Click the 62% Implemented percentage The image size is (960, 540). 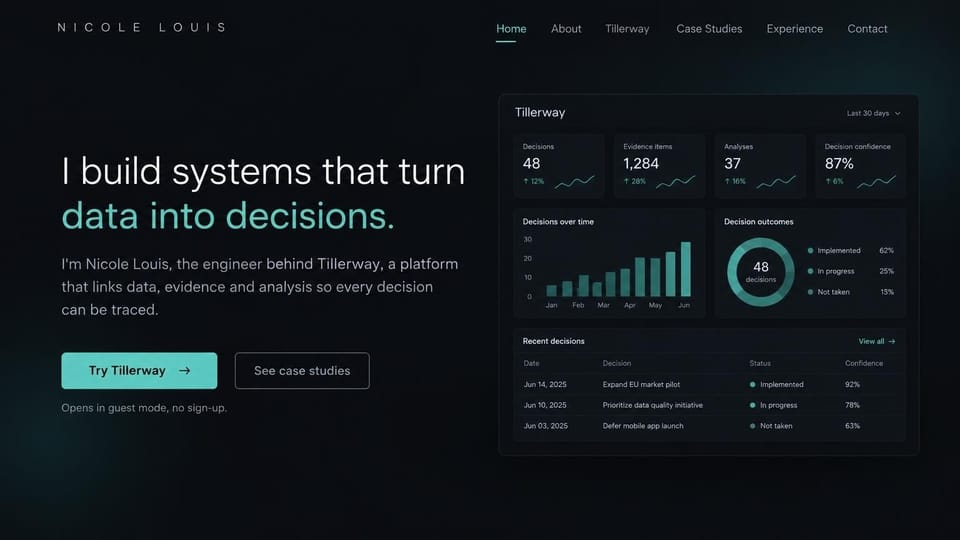tap(887, 250)
